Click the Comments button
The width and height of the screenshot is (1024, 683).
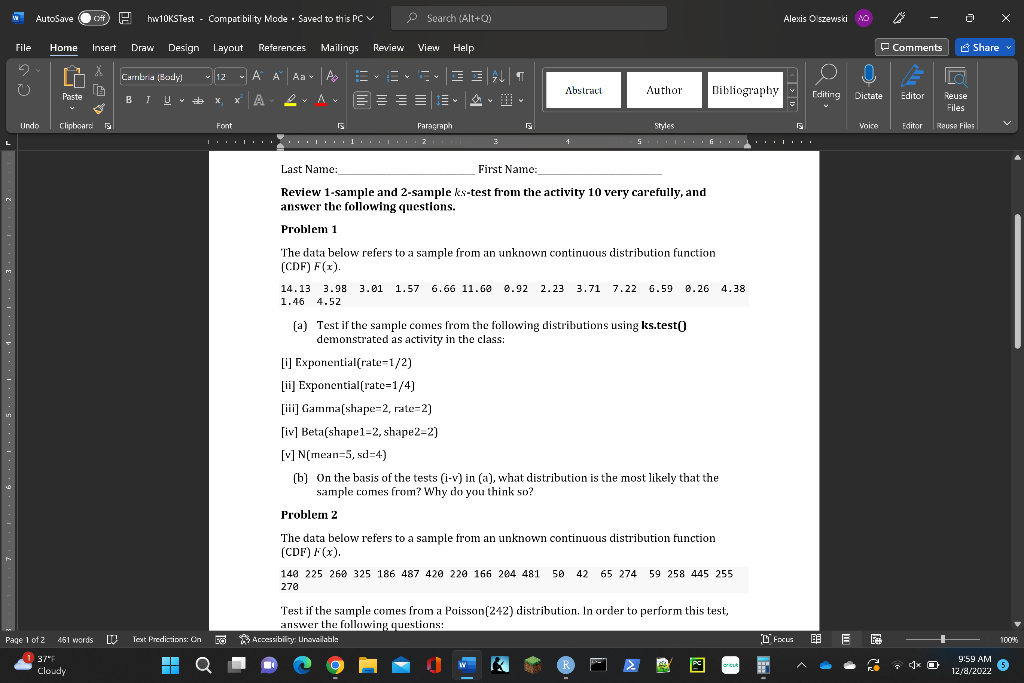click(x=912, y=47)
